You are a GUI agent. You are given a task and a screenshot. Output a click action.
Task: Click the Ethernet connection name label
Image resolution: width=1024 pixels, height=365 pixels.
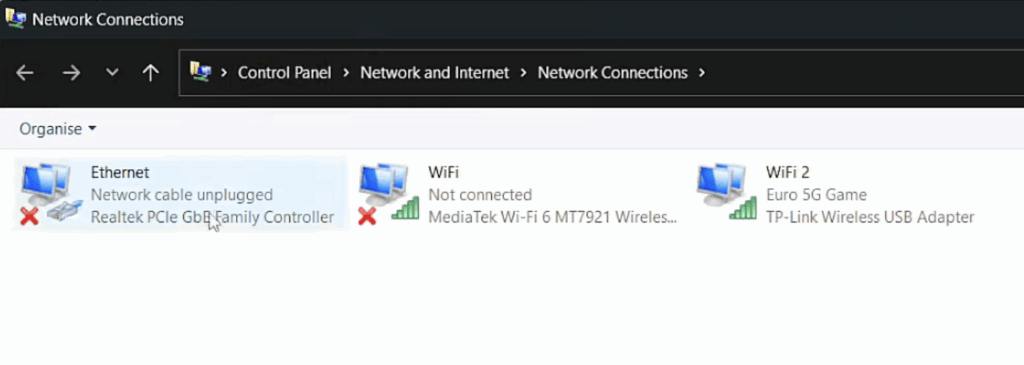(x=120, y=172)
